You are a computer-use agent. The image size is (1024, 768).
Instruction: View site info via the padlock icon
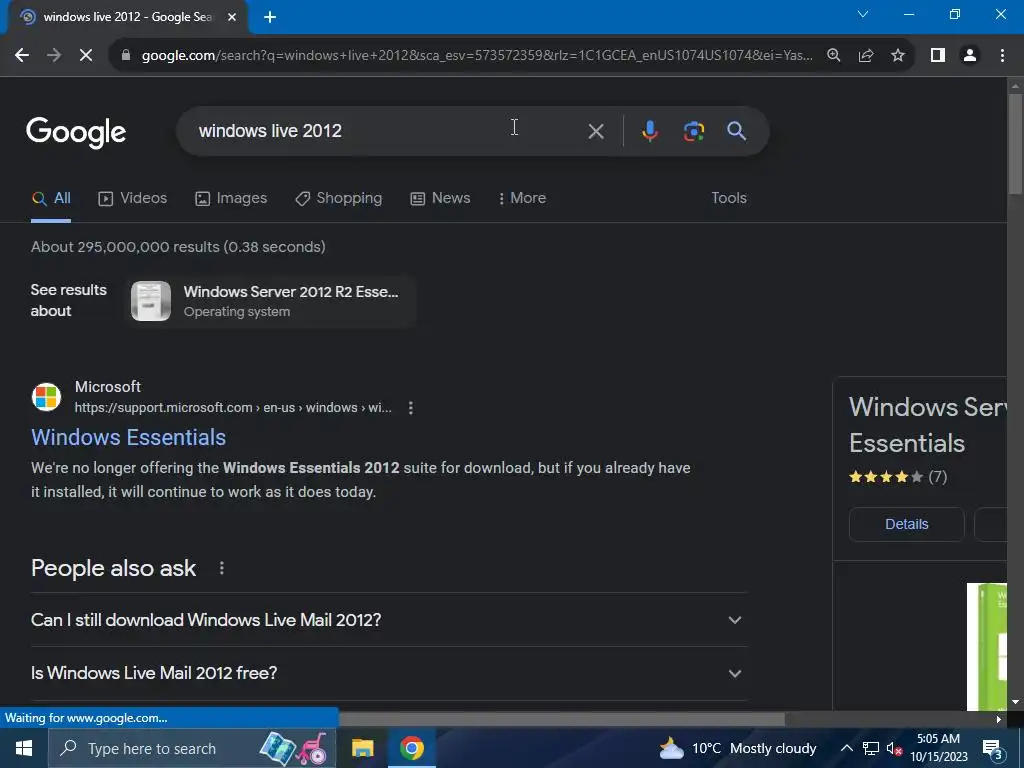click(126, 56)
